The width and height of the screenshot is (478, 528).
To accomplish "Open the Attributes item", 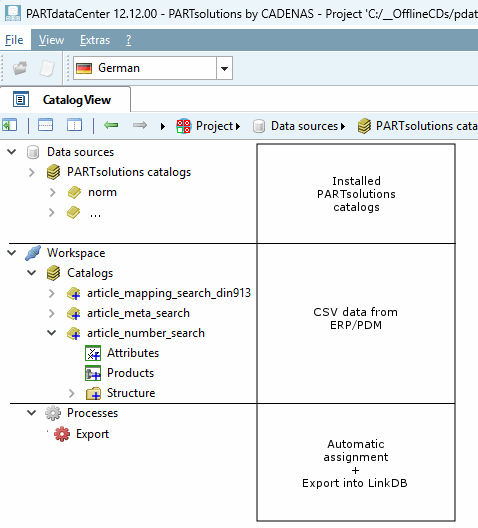I will coord(133,353).
